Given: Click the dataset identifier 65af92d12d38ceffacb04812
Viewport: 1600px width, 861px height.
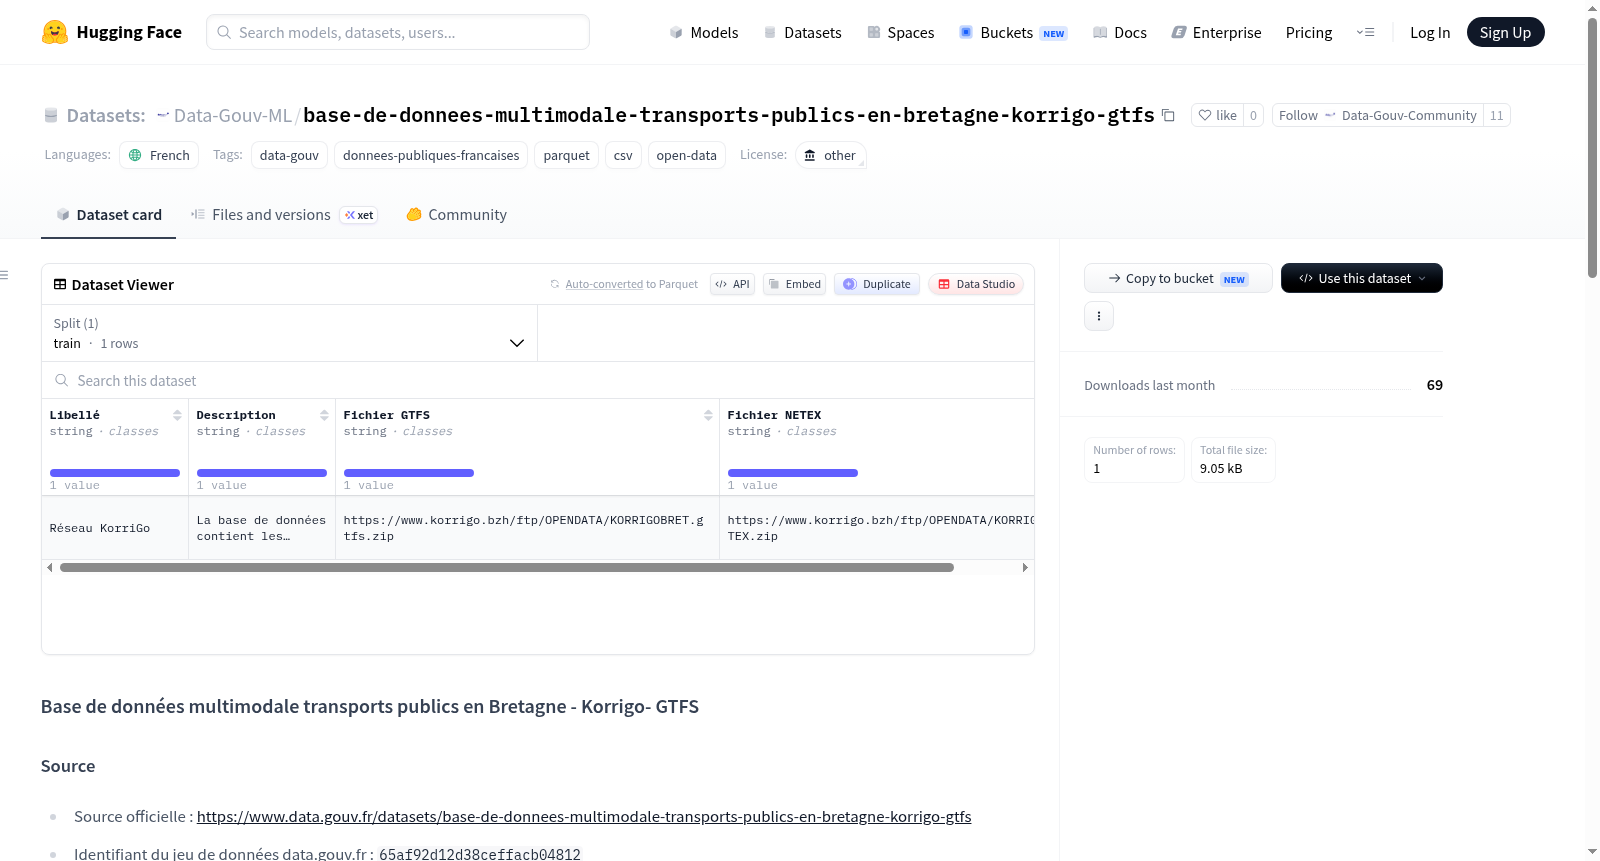Looking at the screenshot, I should pyautogui.click(x=480, y=854).
